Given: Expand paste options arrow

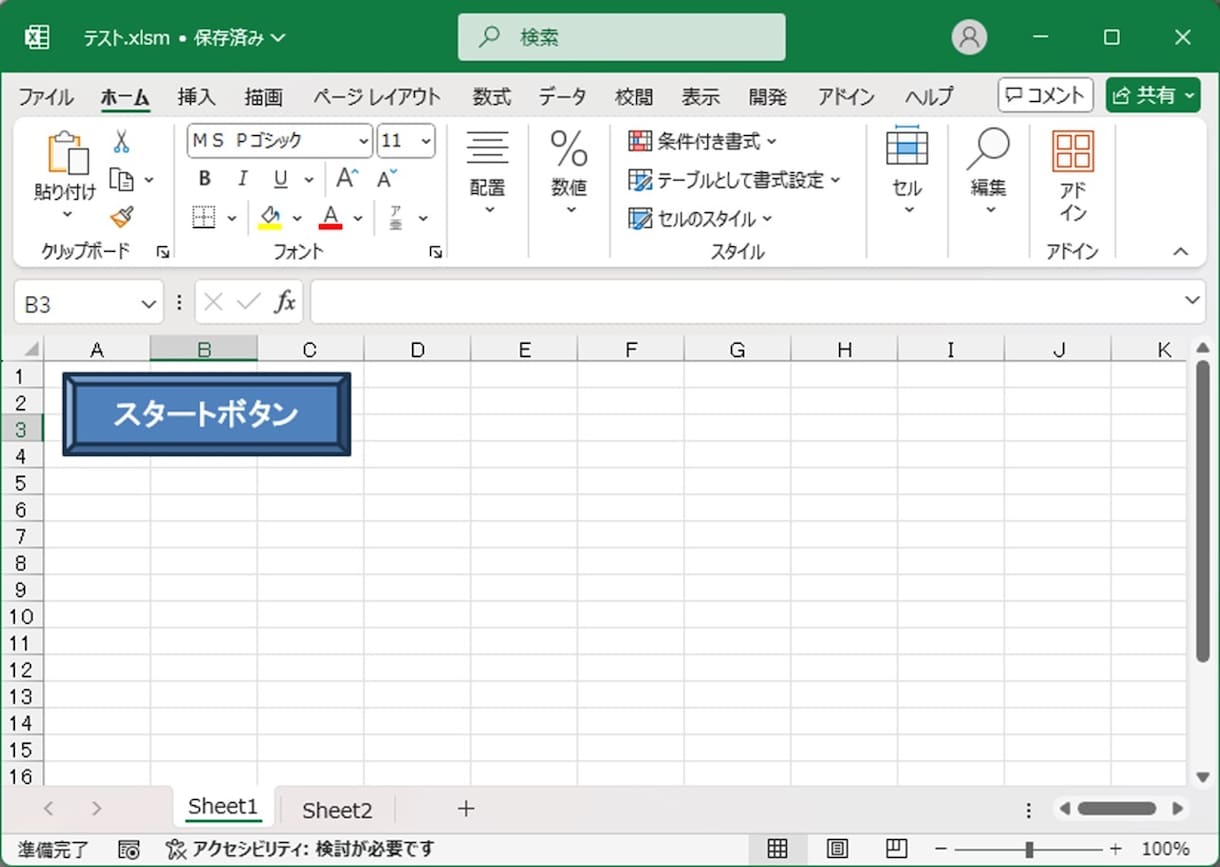Looking at the screenshot, I should pyautogui.click(x=67, y=213).
